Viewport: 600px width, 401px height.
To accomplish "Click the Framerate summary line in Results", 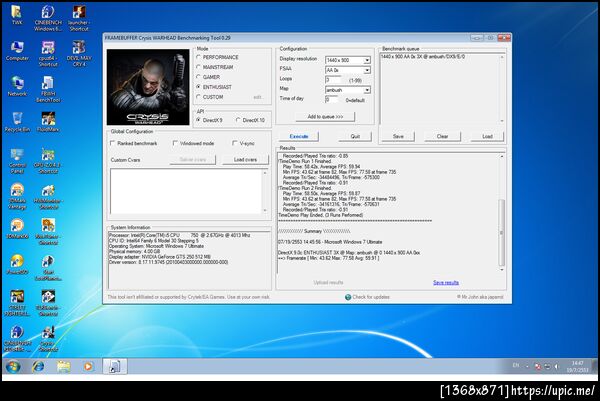I will tap(329, 258).
